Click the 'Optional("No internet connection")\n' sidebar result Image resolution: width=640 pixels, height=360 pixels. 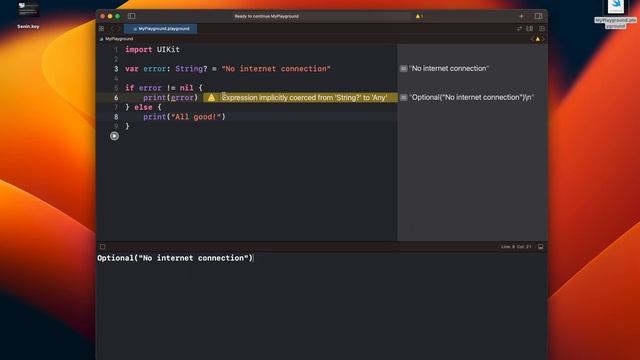click(x=471, y=98)
